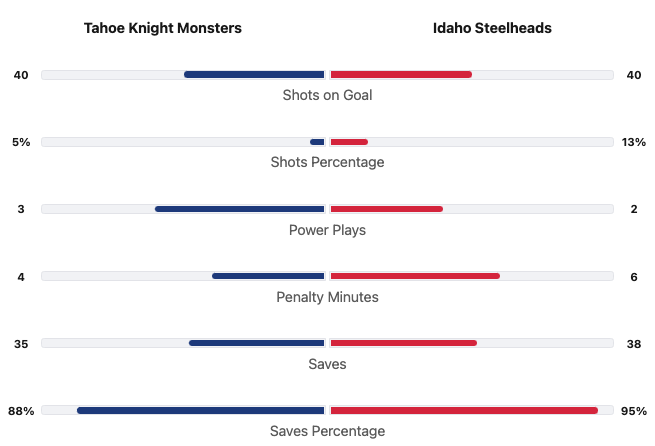
Task: Click the blue Saves bar
Action: point(257,343)
